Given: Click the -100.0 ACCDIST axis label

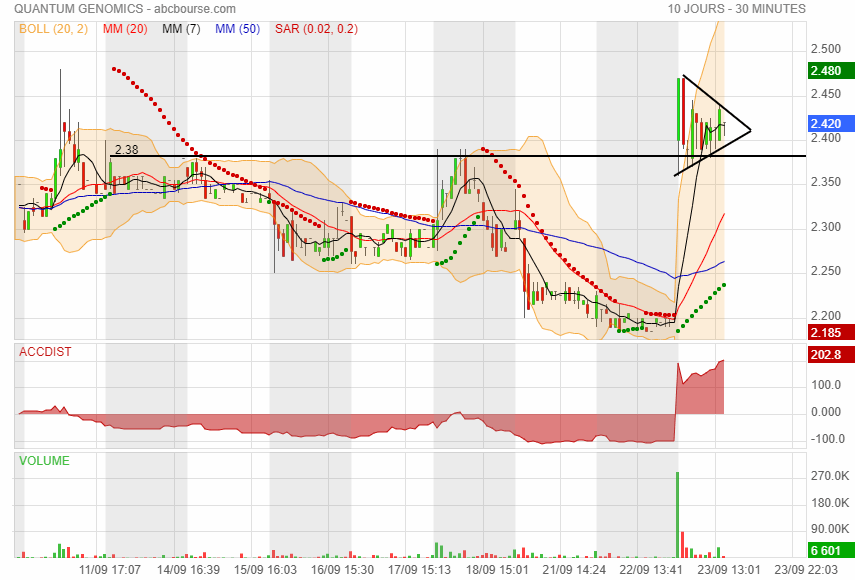Looking at the screenshot, I should [826, 439].
